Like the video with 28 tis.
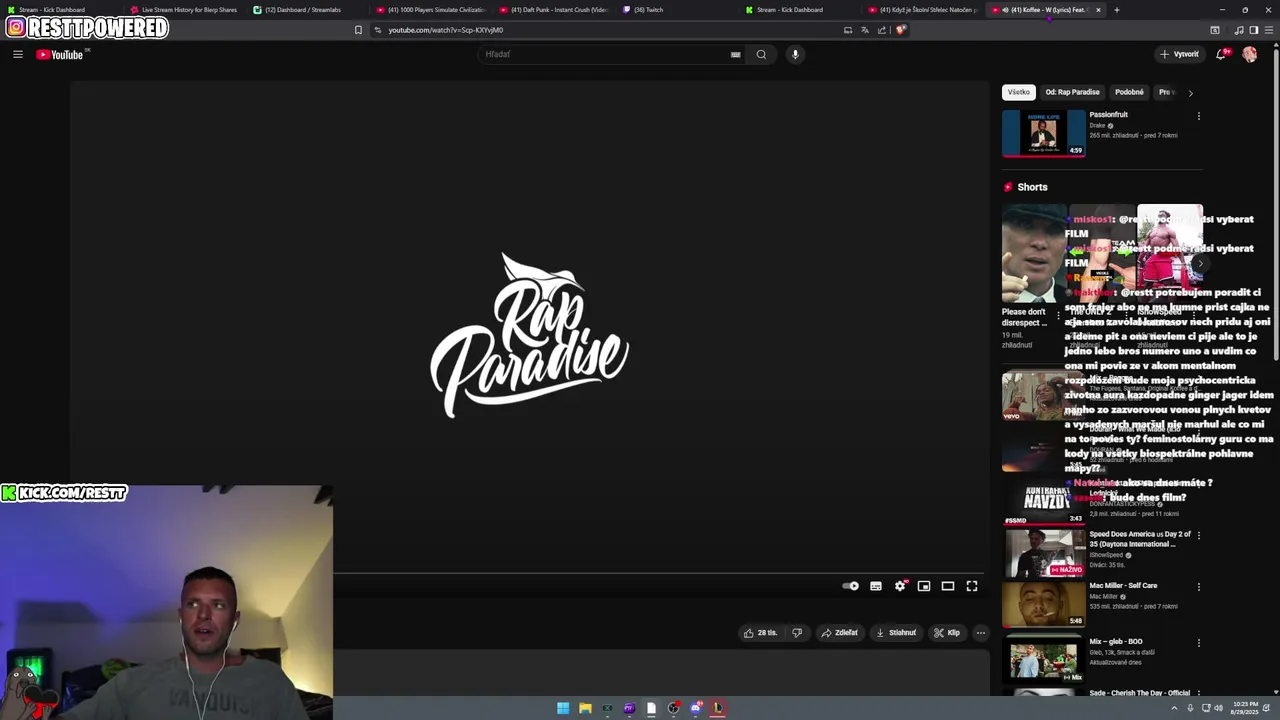The image size is (1280, 720). click(760, 632)
